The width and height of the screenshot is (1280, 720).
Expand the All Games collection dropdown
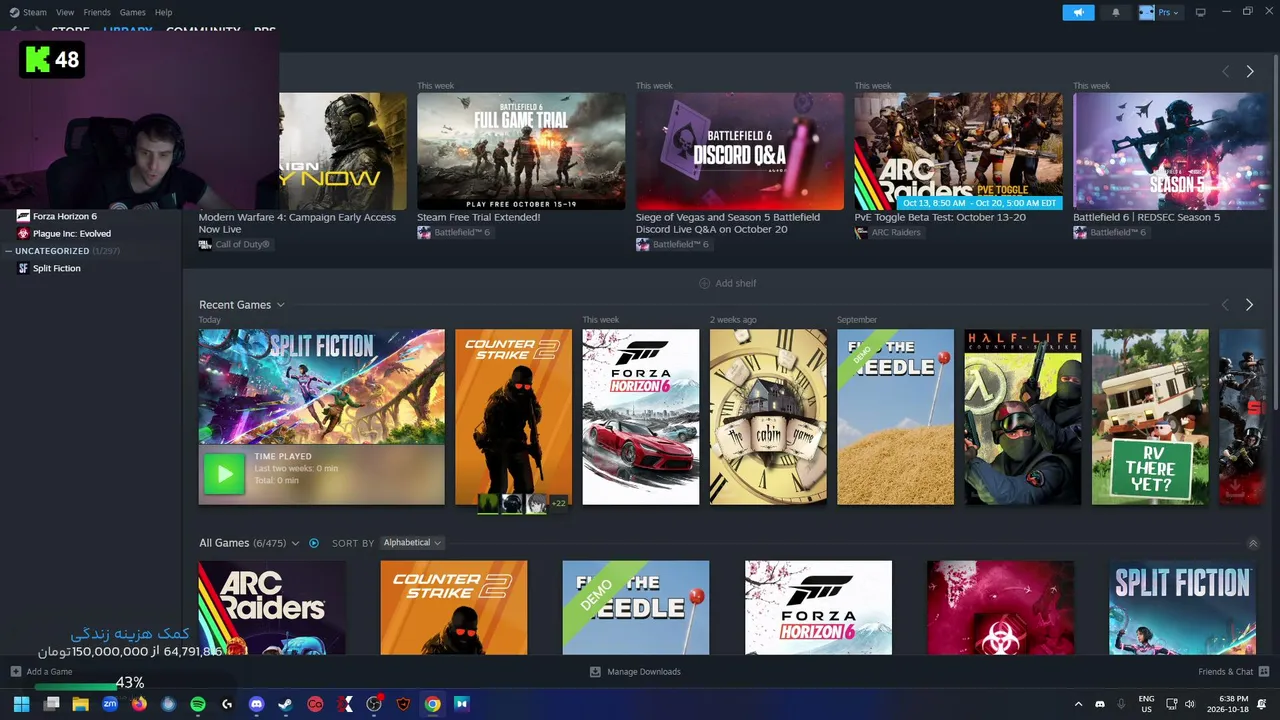click(295, 543)
